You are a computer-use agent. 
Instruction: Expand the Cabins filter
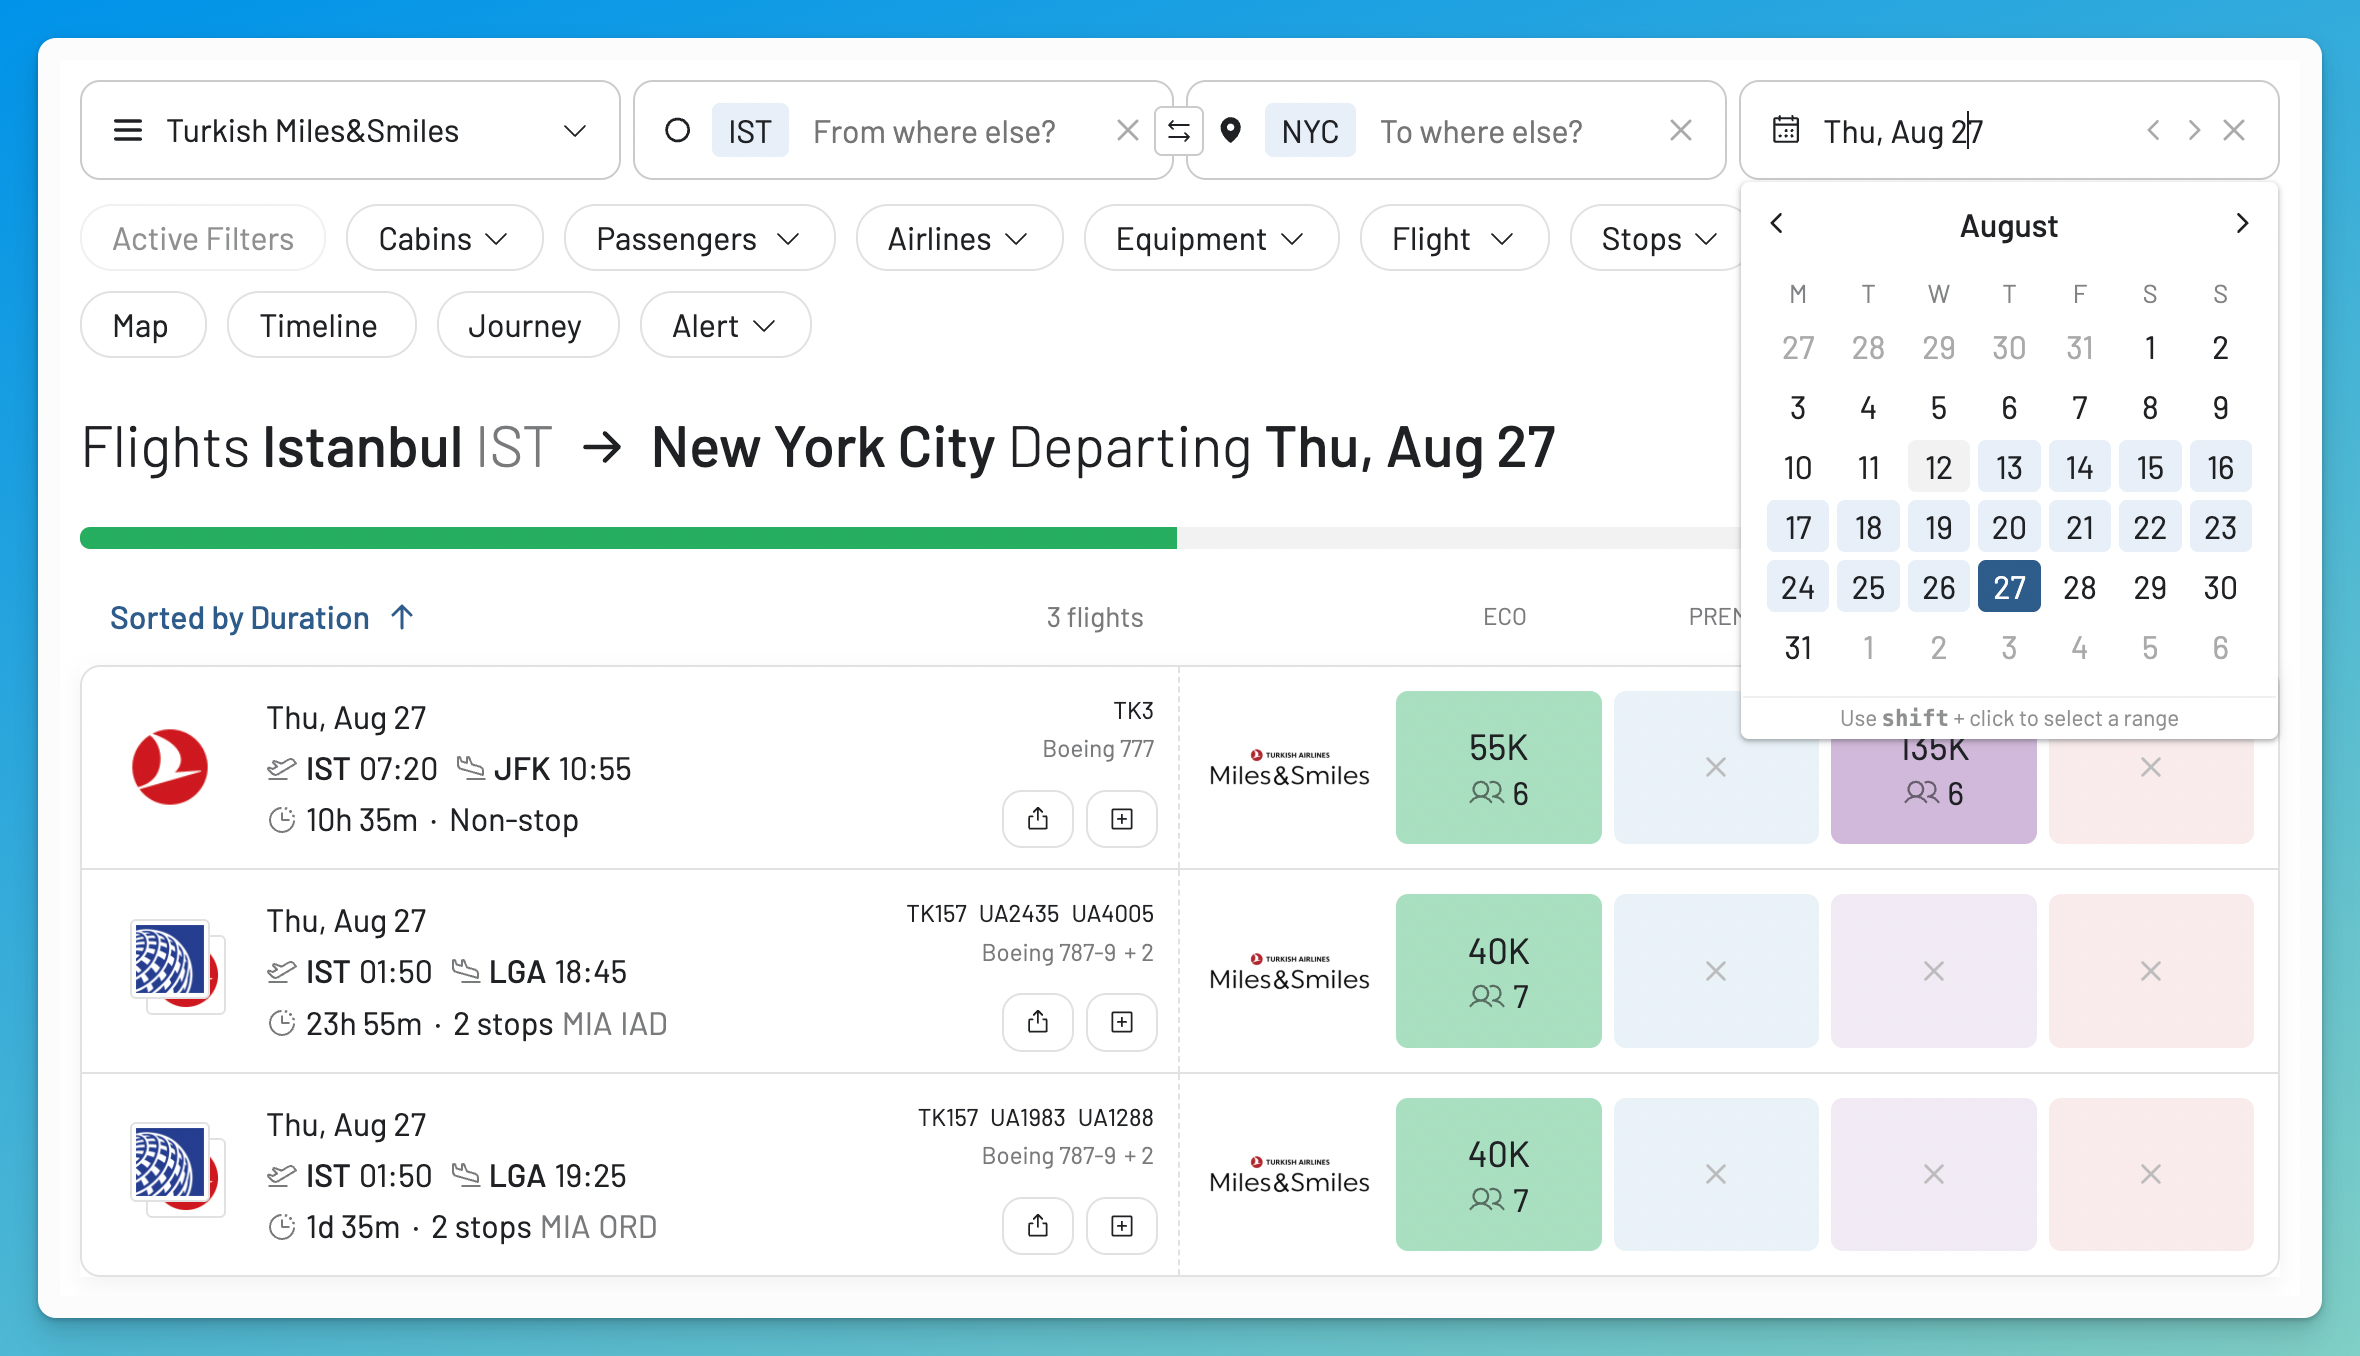444,239
